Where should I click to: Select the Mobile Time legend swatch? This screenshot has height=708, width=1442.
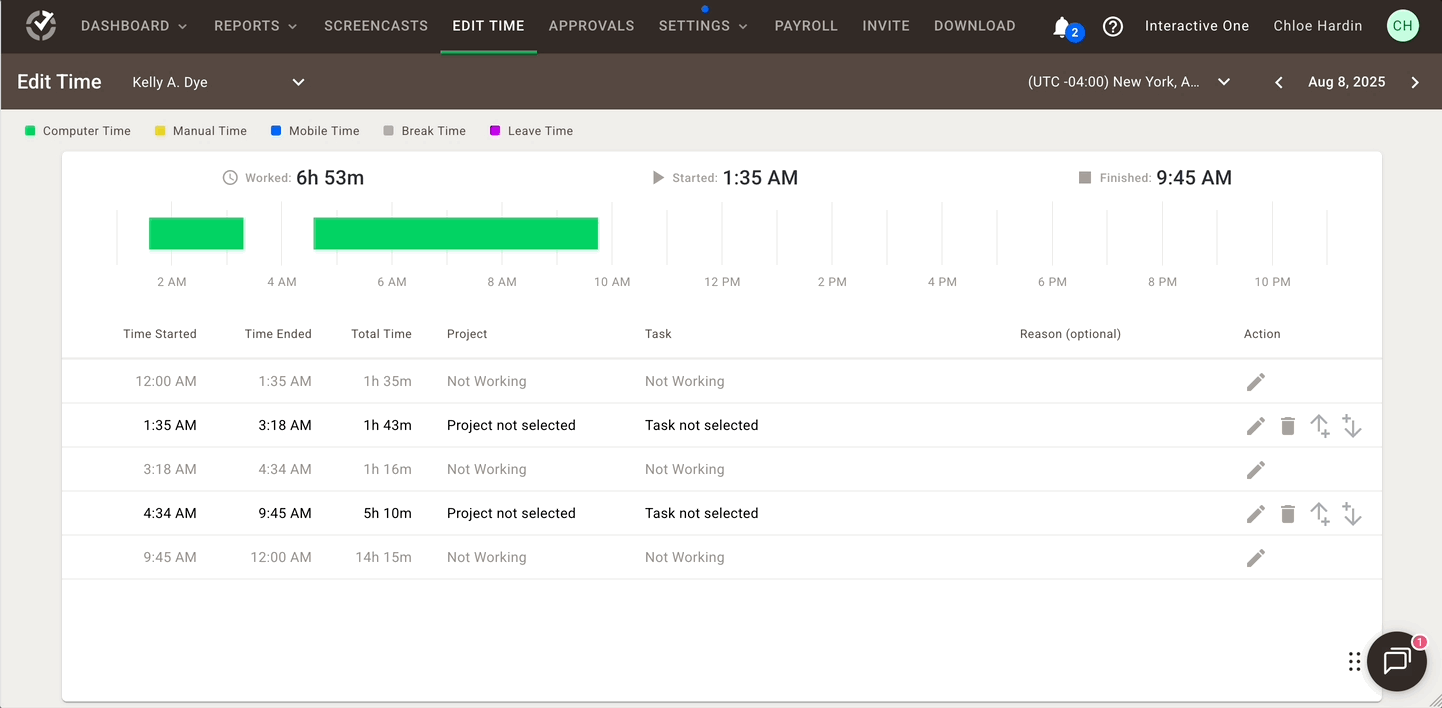[273, 130]
